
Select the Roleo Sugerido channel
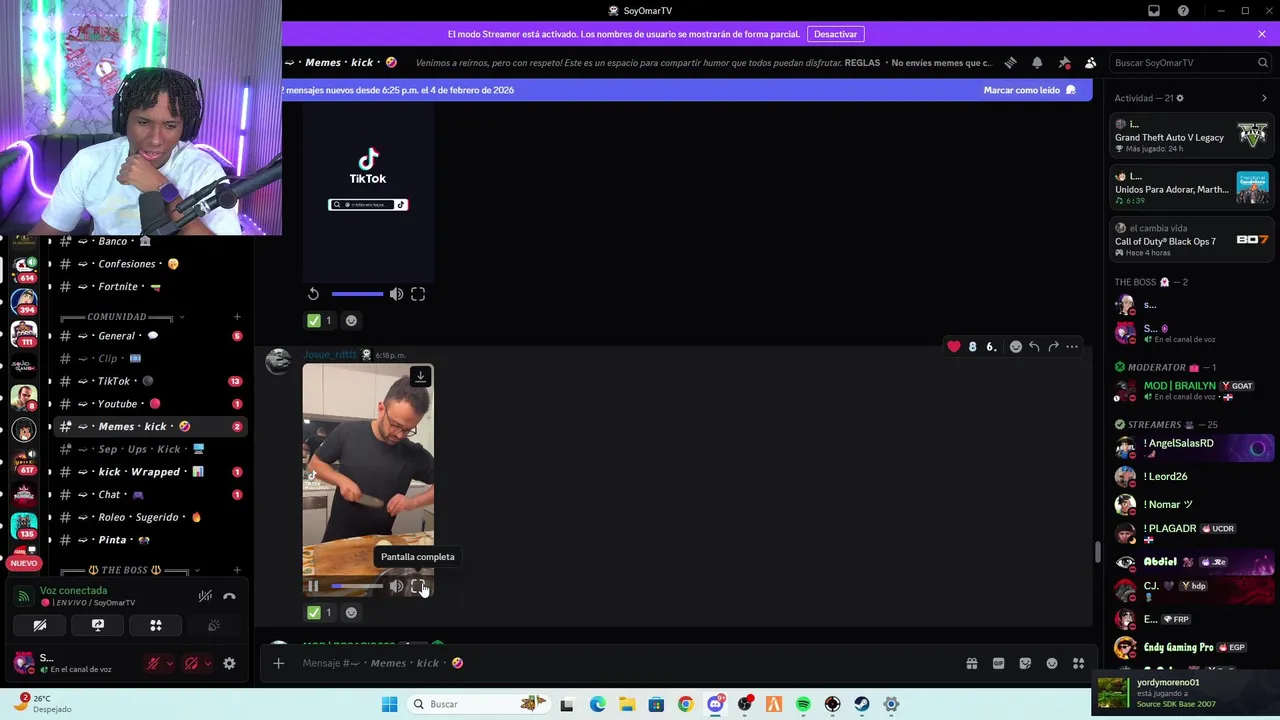tap(150, 517)
